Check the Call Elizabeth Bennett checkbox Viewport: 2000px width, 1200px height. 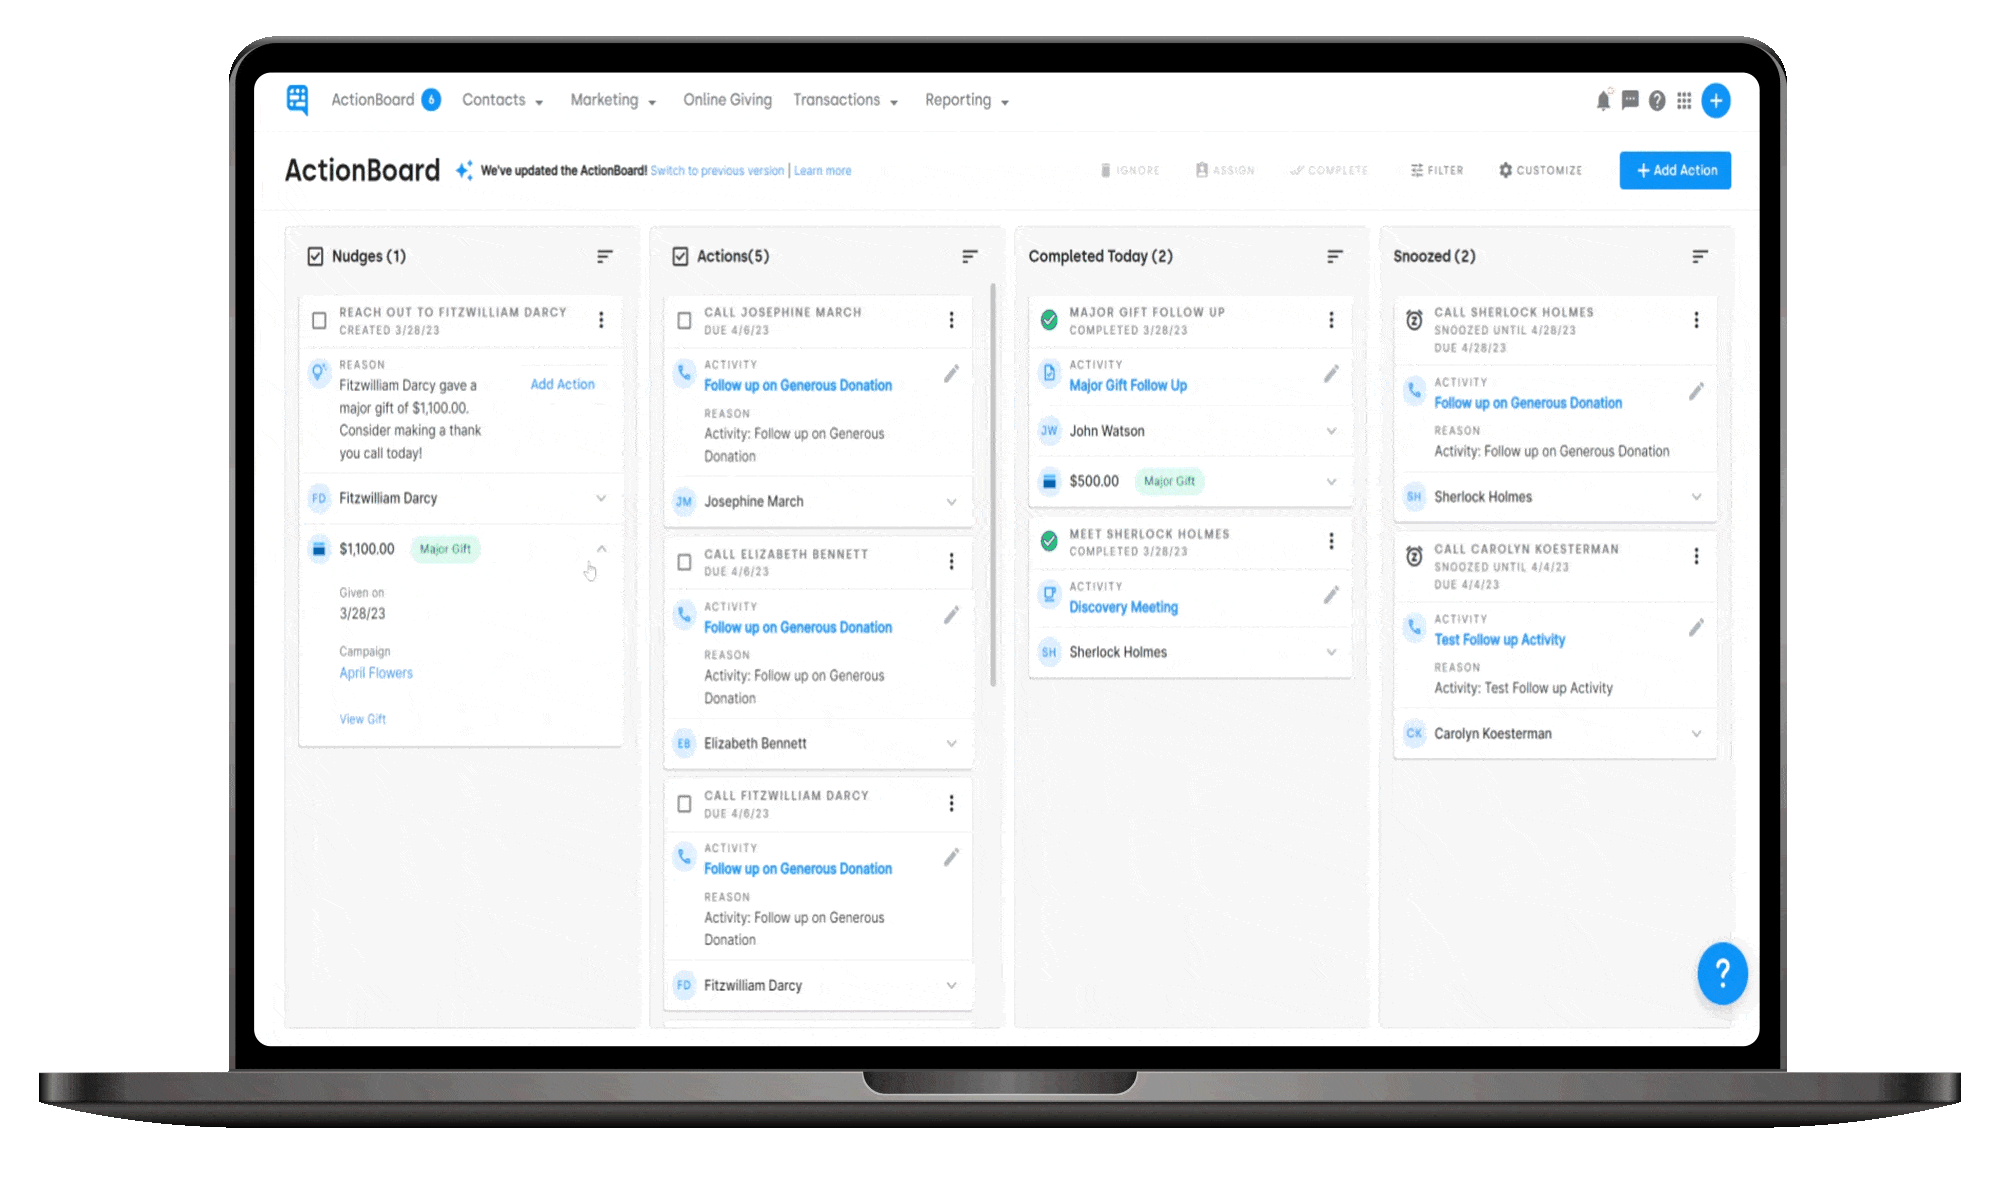click(684, 562)
